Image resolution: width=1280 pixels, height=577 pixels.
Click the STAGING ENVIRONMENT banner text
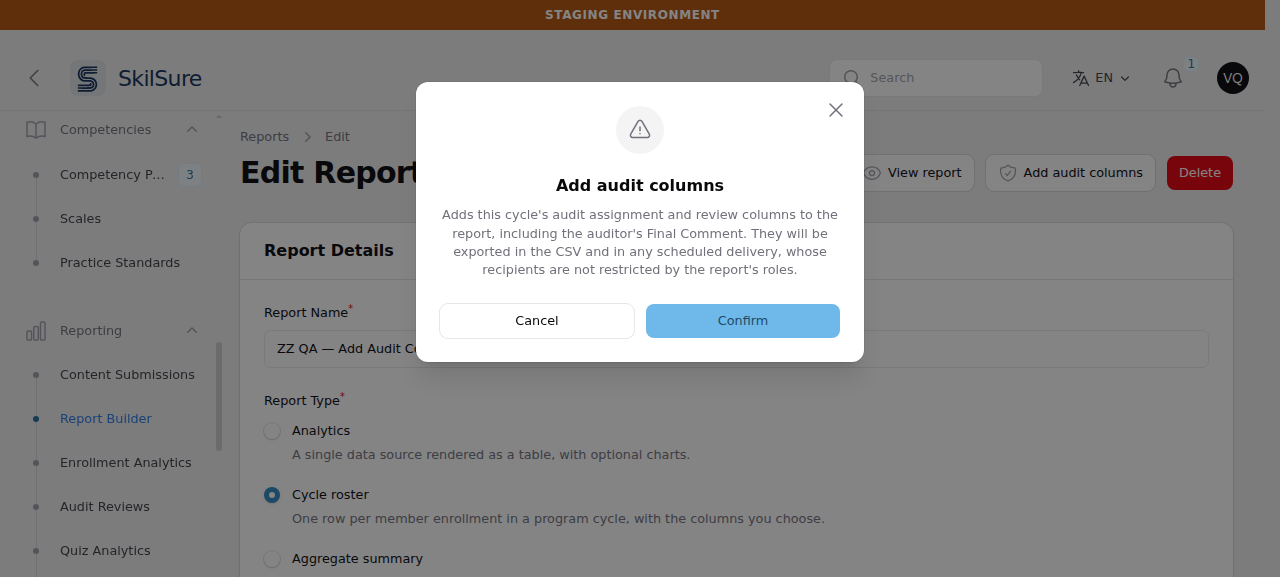[x=632, y=15]
